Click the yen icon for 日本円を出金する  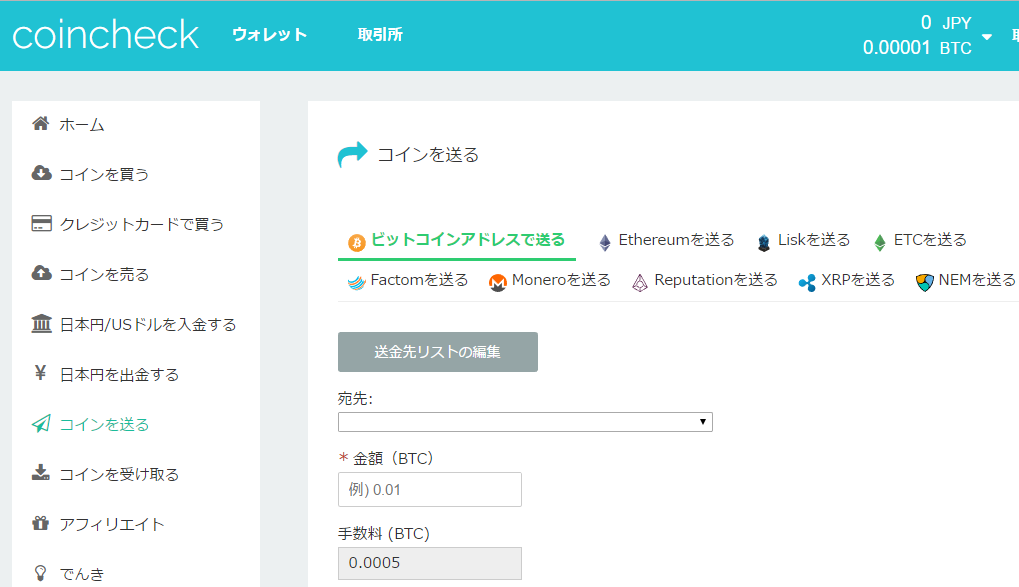pos(40,372)
